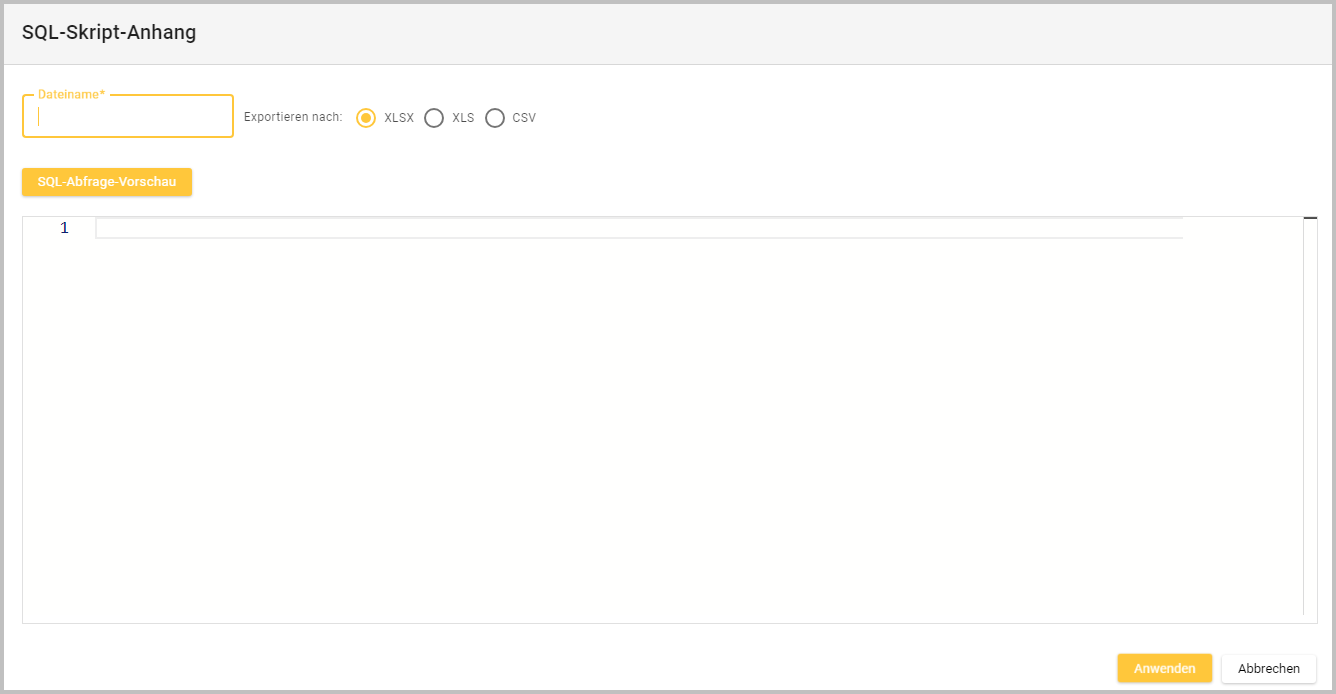Click the XLSX format label text

coord(399,118)
